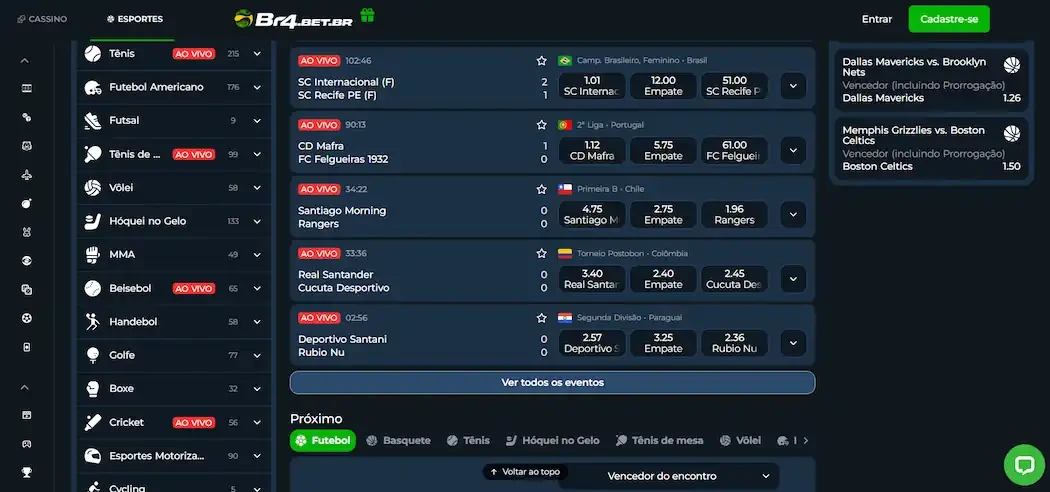1050x492 pixels.
Task: Click the Vôlei ball icon in sidebar
Action: [x=92, y=187]
